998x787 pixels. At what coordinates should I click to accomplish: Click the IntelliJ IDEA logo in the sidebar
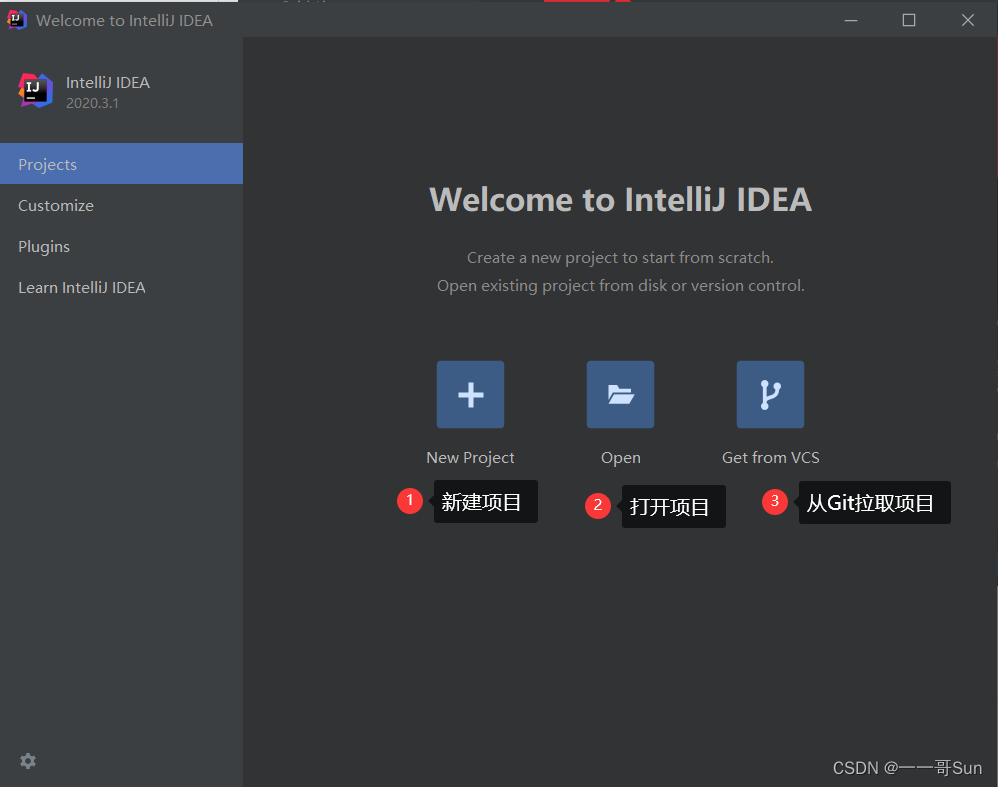[x=35, y=90]
